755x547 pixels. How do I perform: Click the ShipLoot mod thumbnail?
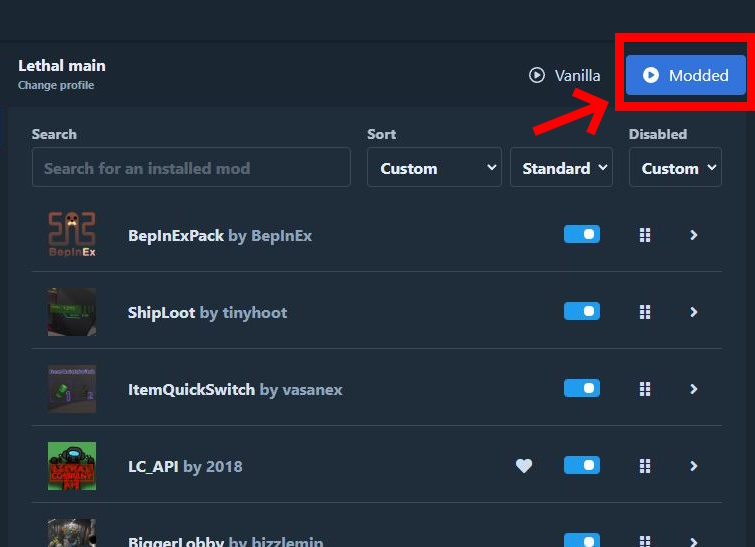(x=72, y=312)
